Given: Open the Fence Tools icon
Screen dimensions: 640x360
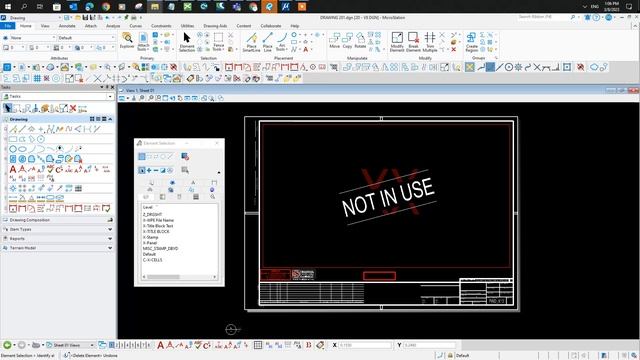Looking at the screenshot, I should pos(218,42).
